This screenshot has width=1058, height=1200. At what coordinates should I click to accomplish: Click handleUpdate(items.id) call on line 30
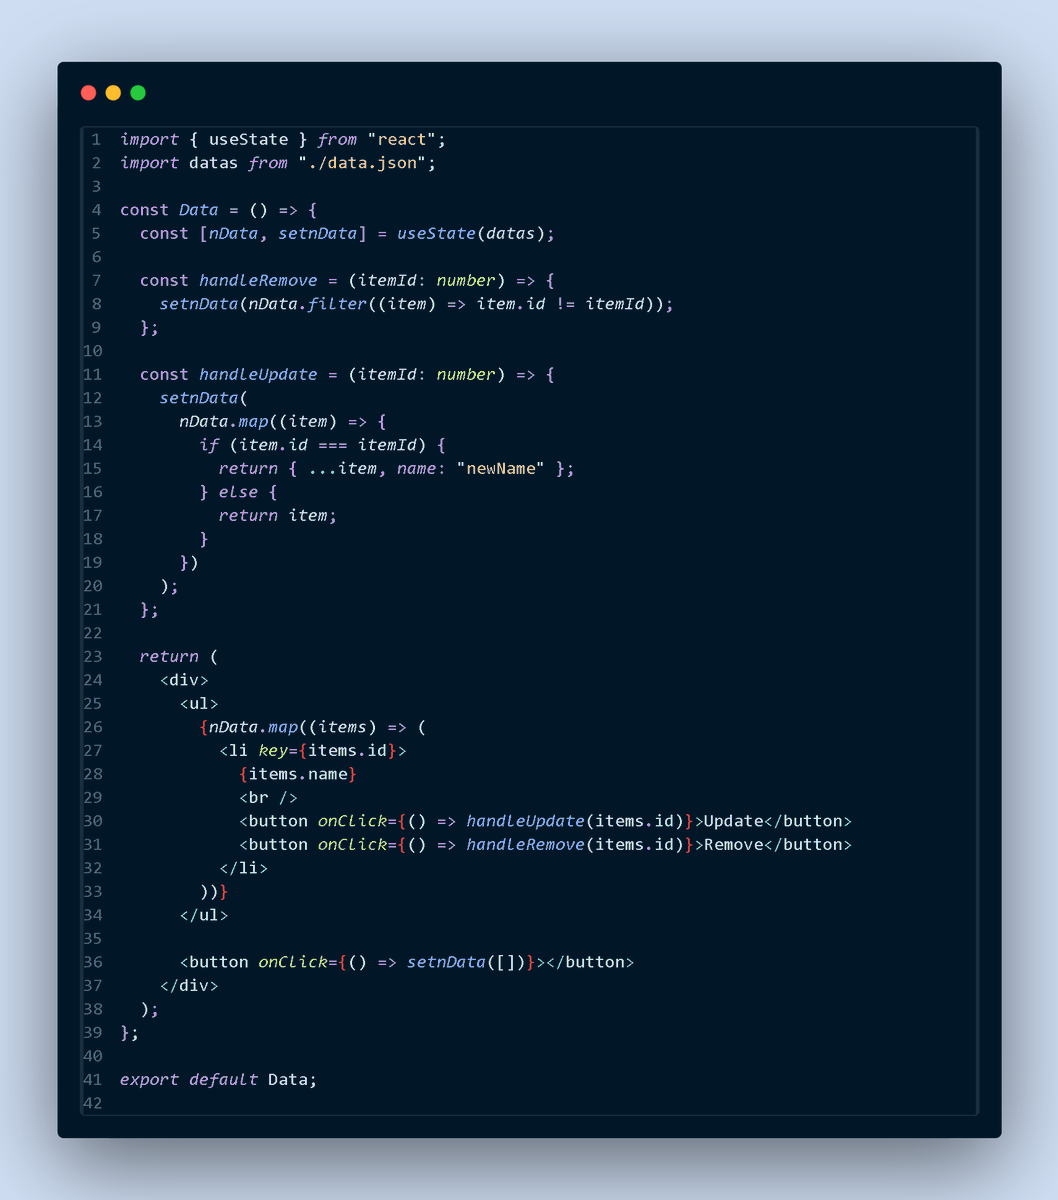pos(575,821)
